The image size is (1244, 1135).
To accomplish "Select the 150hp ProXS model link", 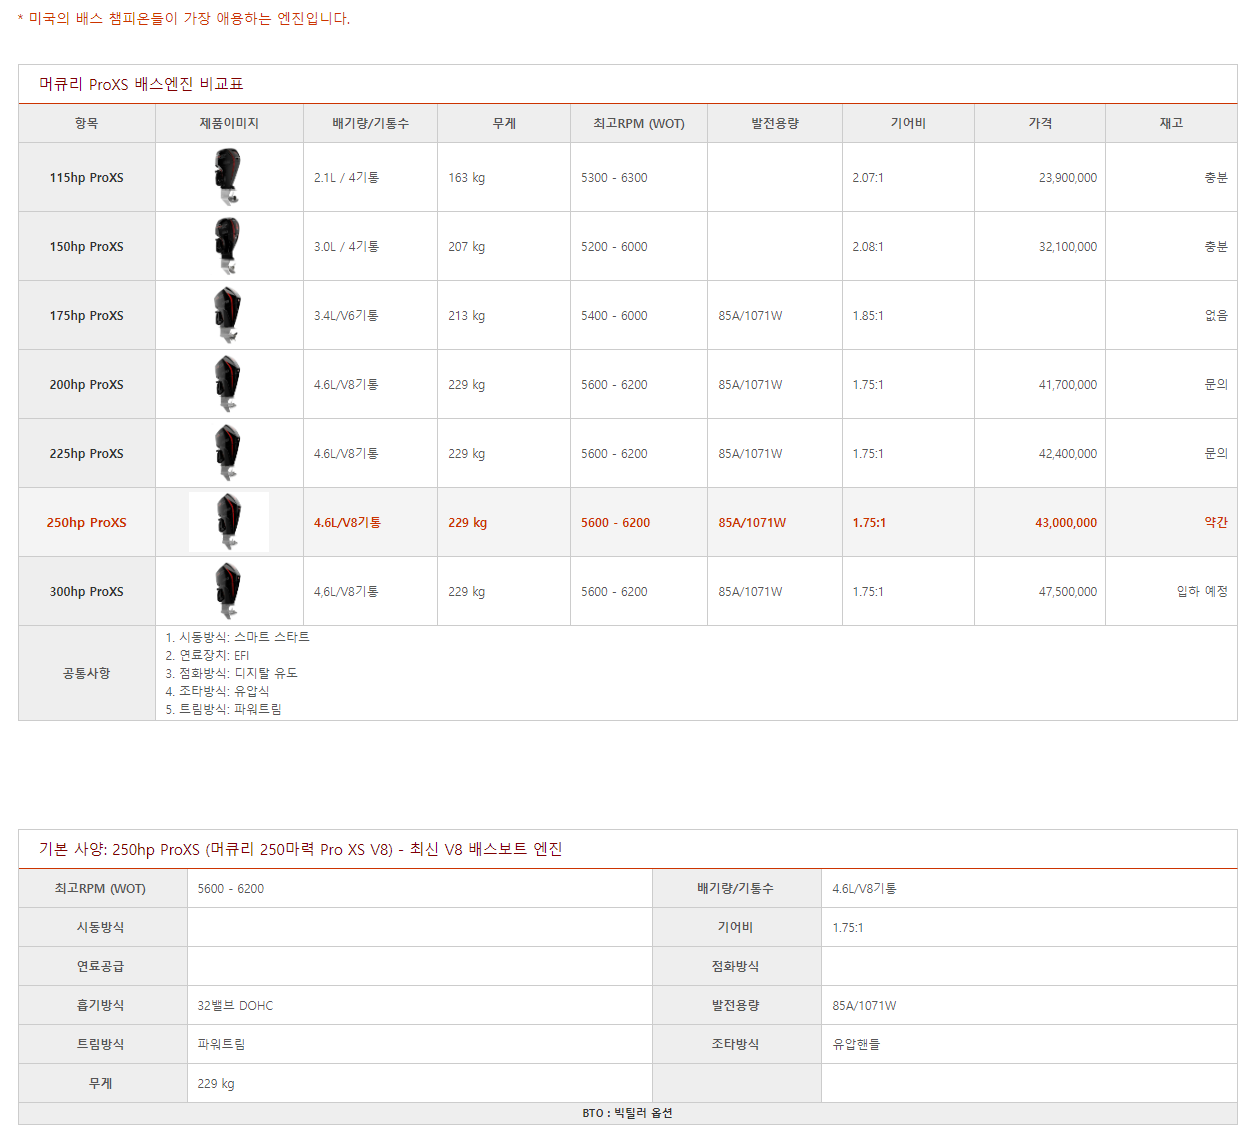I will (x=87, y=247).
